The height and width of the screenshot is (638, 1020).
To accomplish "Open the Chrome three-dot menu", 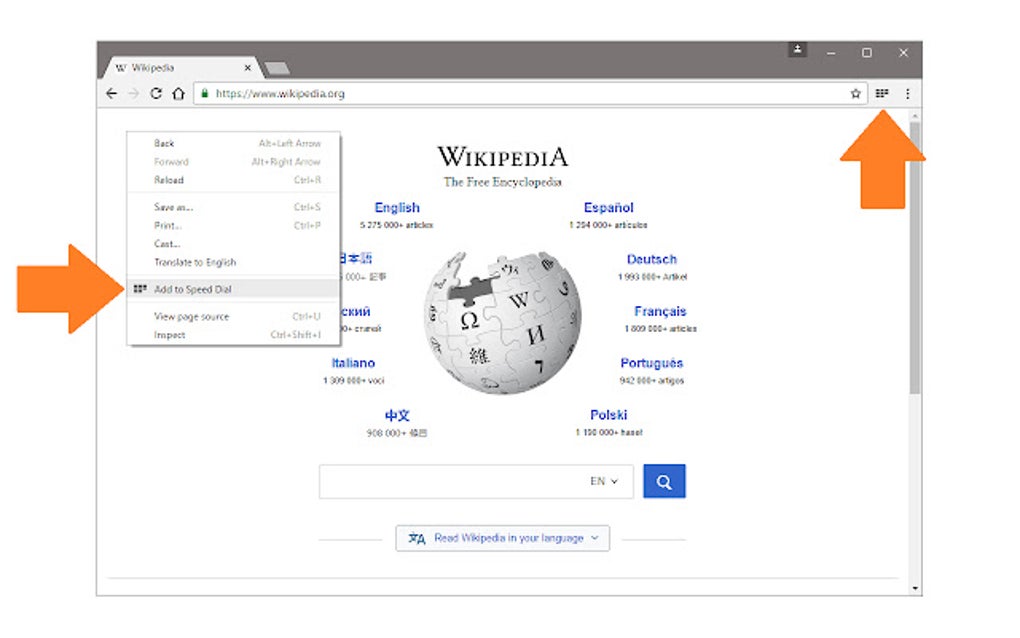I will tap(907, 94).
